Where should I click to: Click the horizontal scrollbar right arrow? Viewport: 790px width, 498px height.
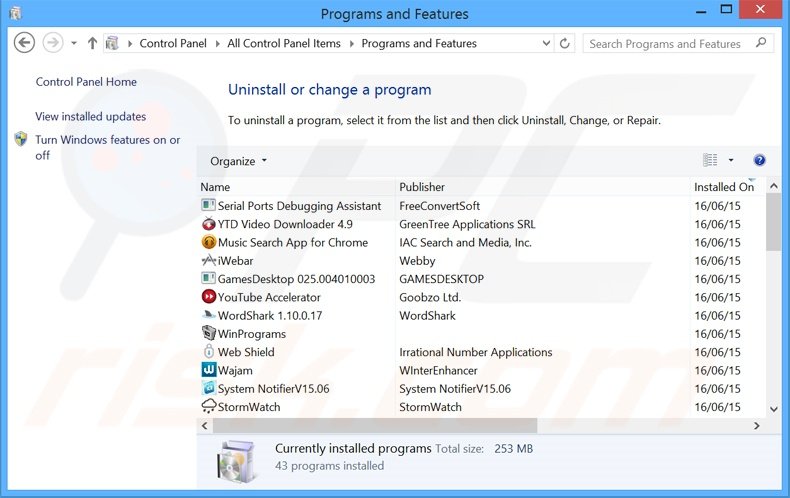(757, 425)
